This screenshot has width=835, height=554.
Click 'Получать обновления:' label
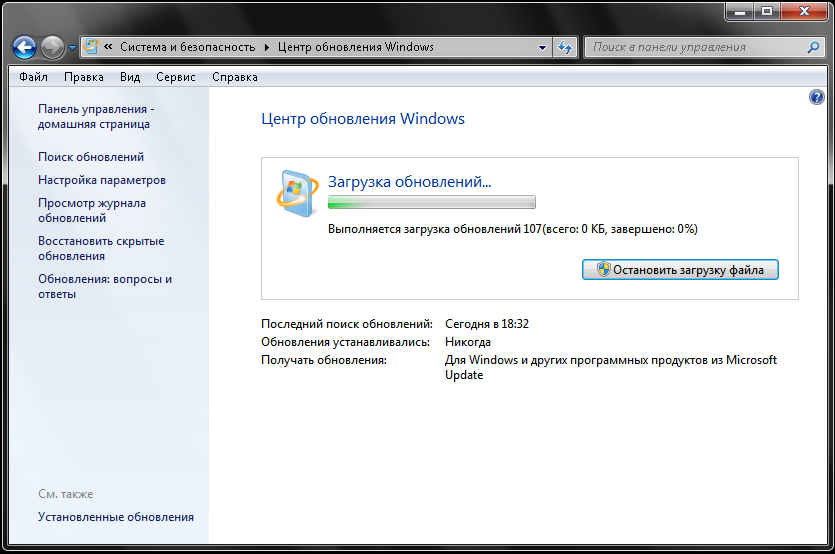click(x=324, y=360)
